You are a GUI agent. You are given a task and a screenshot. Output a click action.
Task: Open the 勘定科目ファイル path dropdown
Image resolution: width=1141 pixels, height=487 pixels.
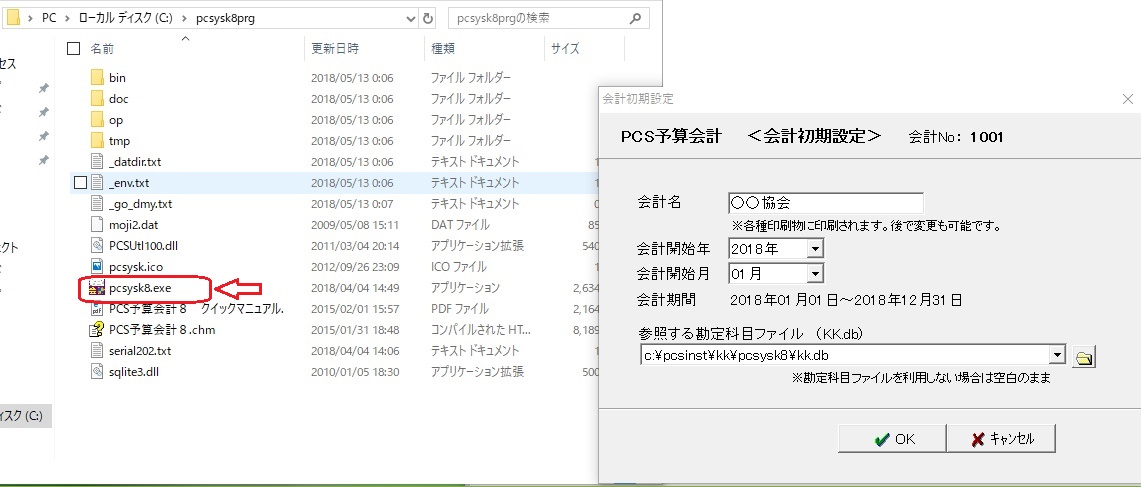(x=1057, y=355)
